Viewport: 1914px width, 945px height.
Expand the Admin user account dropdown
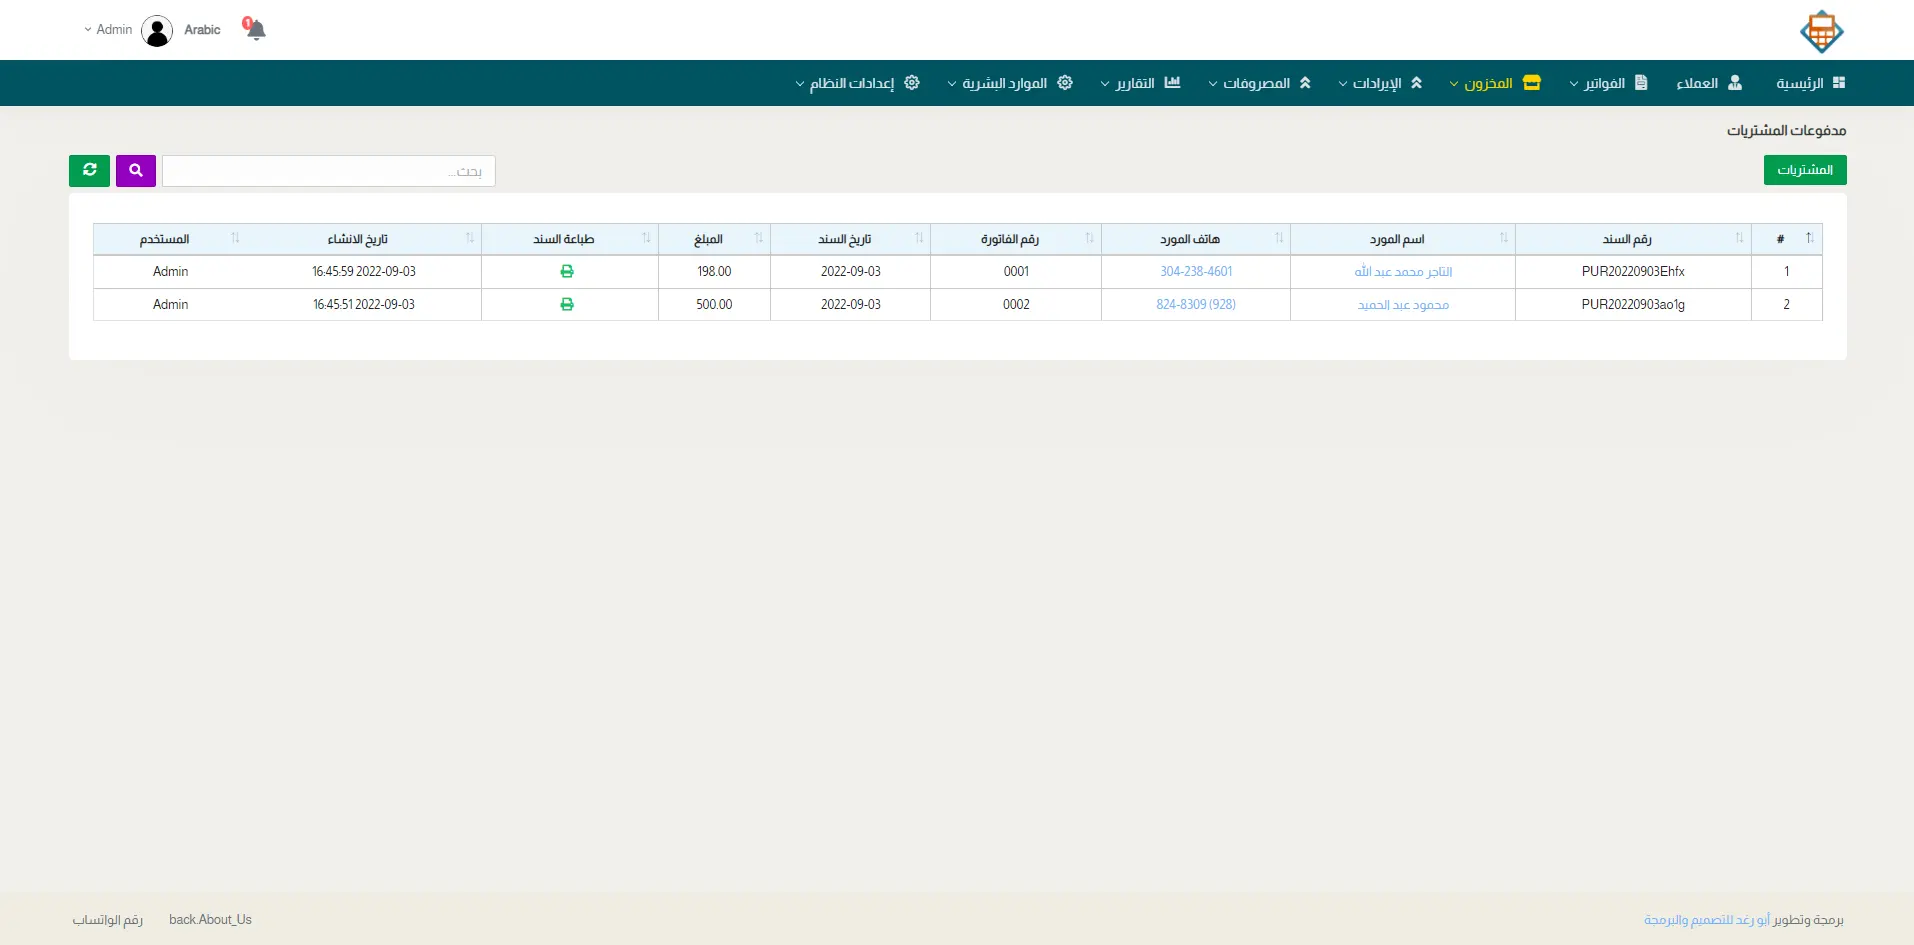point(108,30)
